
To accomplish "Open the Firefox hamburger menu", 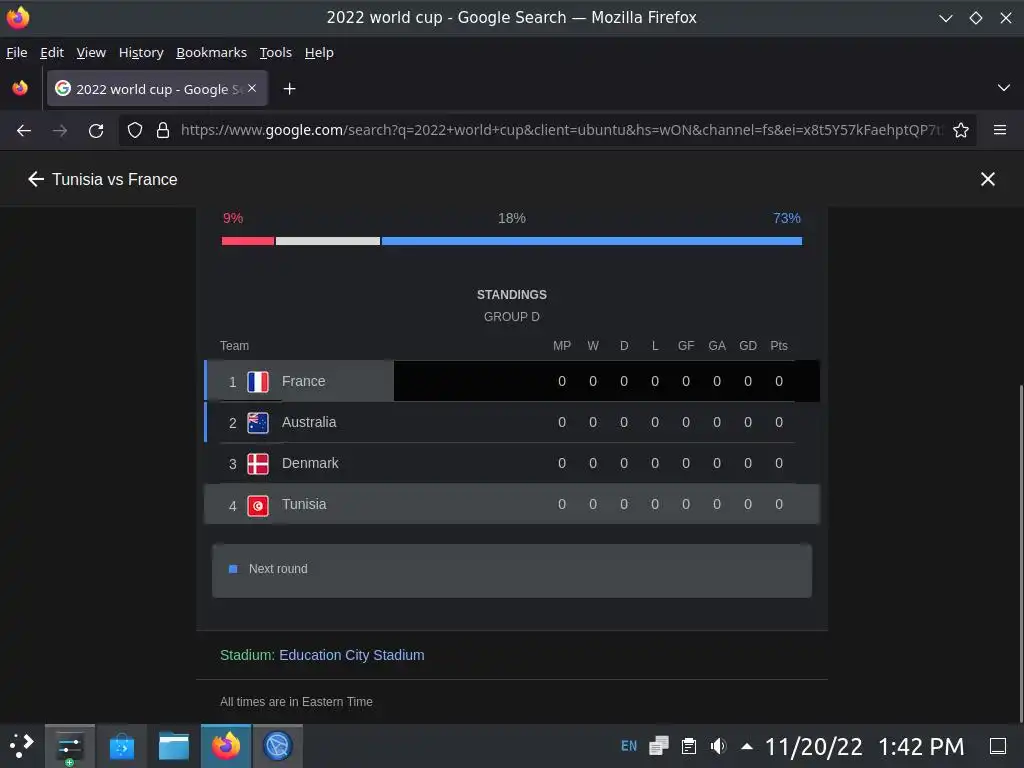I will (x=1000, y=130).
